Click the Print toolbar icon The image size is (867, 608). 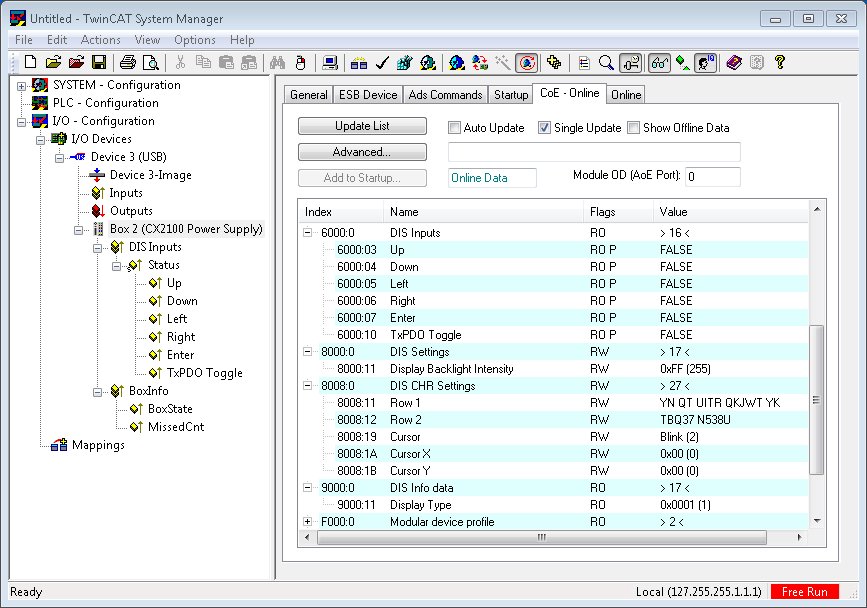click(x=128, y=62)
